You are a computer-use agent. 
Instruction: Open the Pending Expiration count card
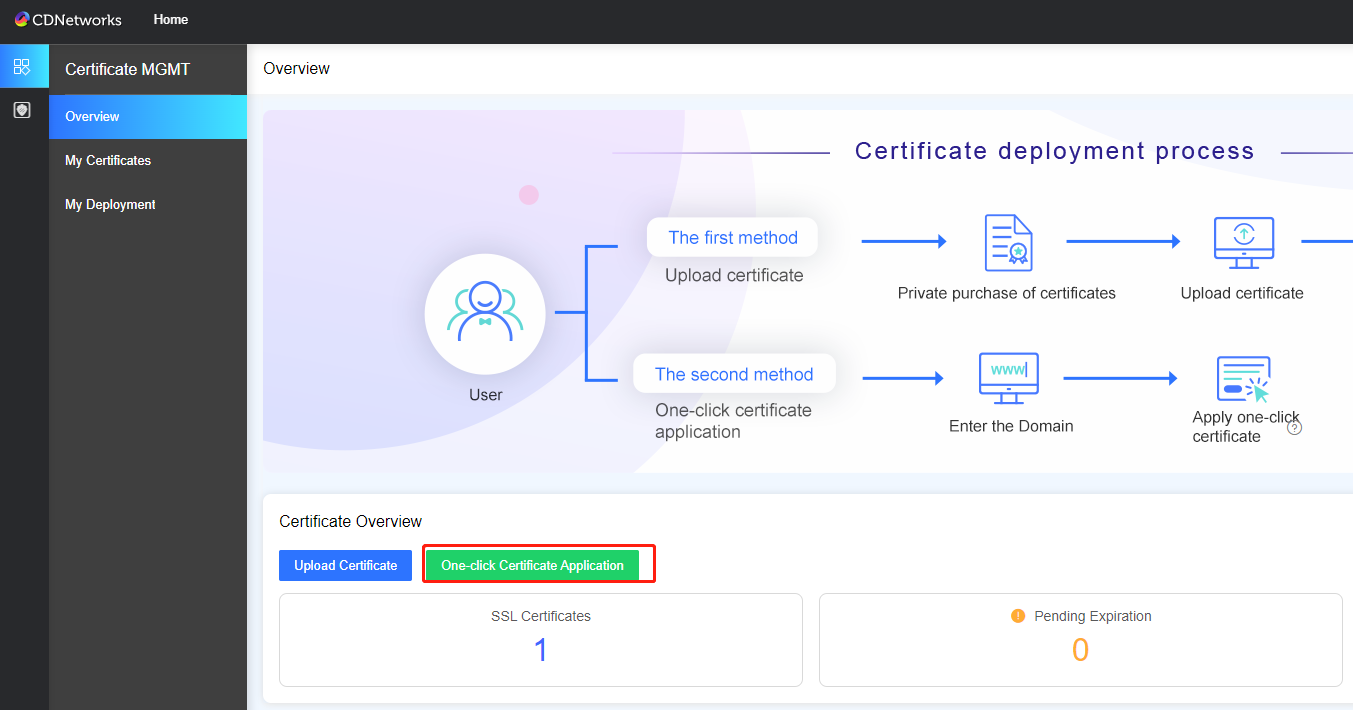1081,640
